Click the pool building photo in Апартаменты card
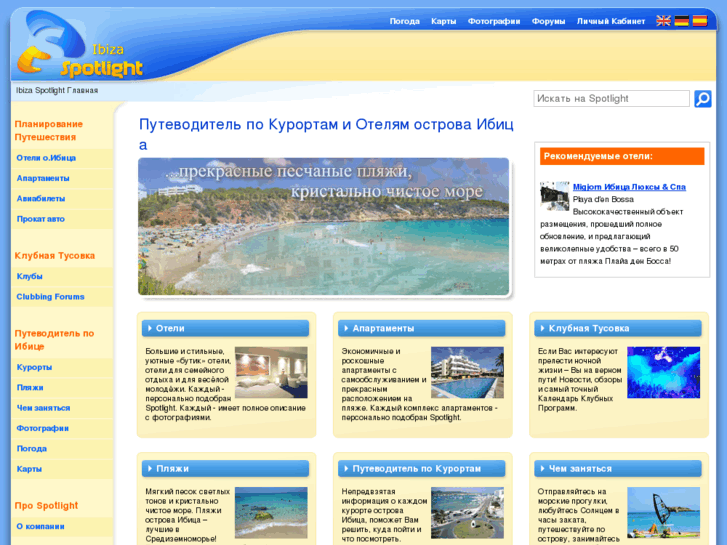 467,372
